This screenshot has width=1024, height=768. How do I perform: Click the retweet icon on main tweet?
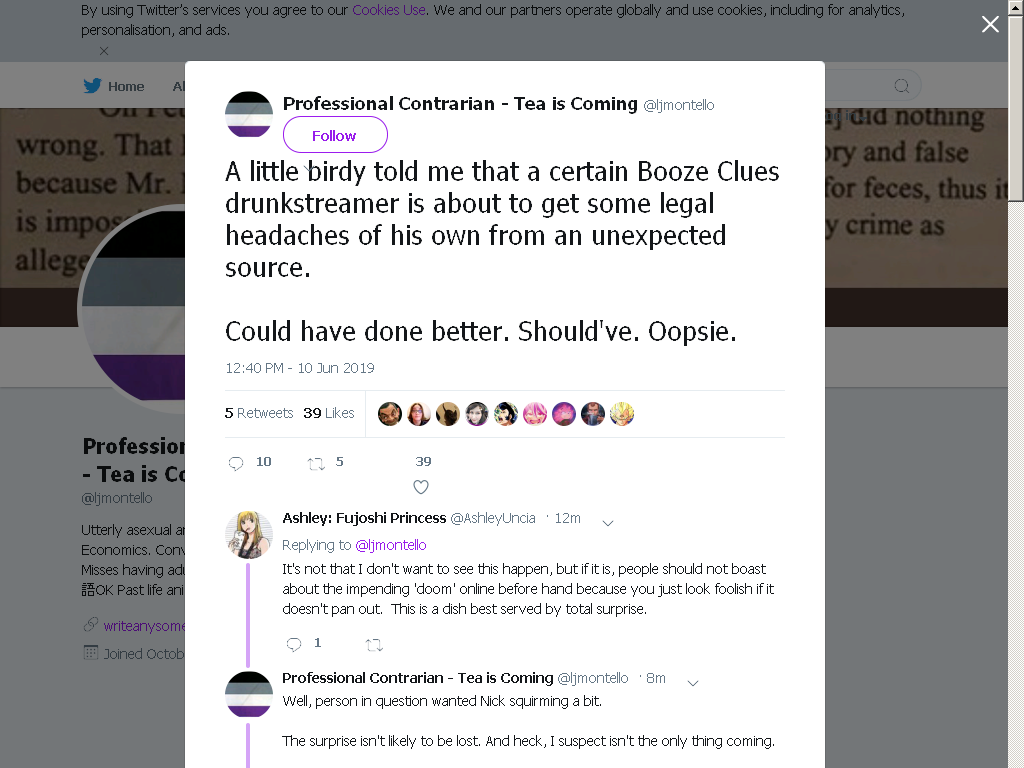pyautogui.click(x=316, y=464)
